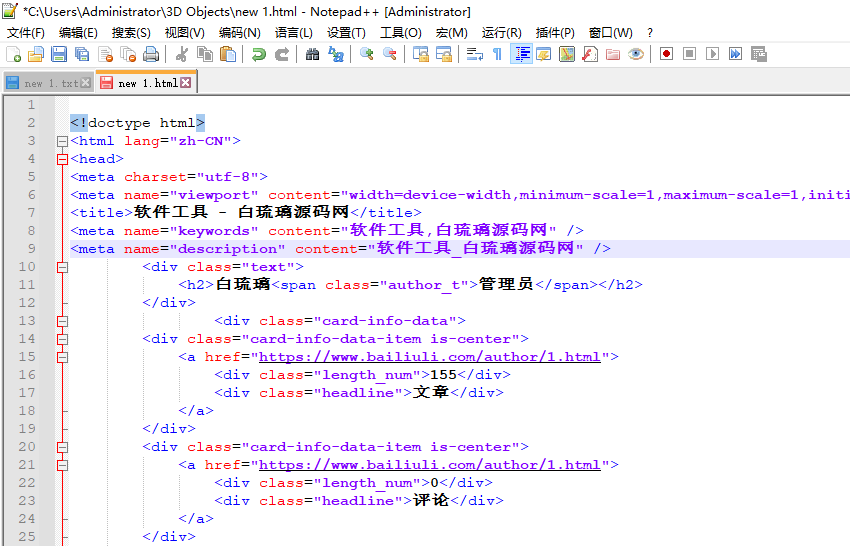This screenshot has width=850, height=546.
Task: Run macro multiple times icon
Action: (x=735, y=54)
